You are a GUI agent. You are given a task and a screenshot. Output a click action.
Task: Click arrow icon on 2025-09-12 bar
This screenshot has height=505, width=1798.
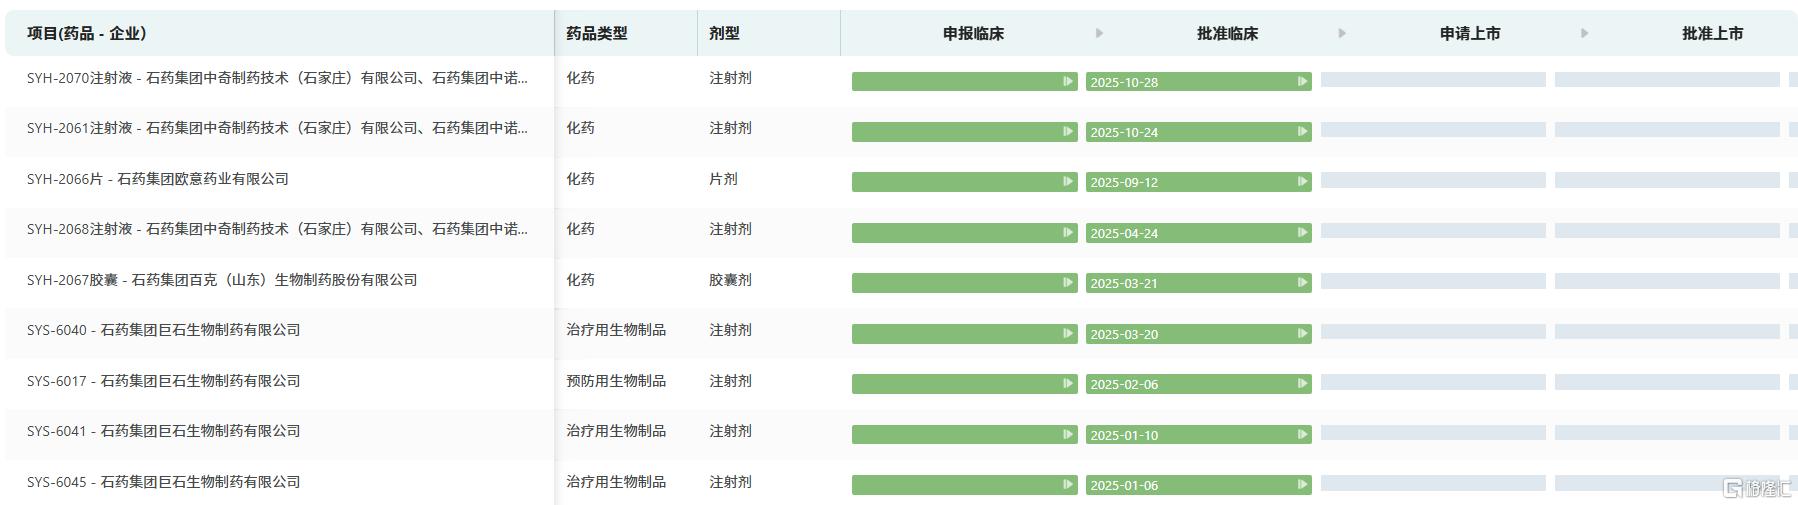tap(1302, 181)
